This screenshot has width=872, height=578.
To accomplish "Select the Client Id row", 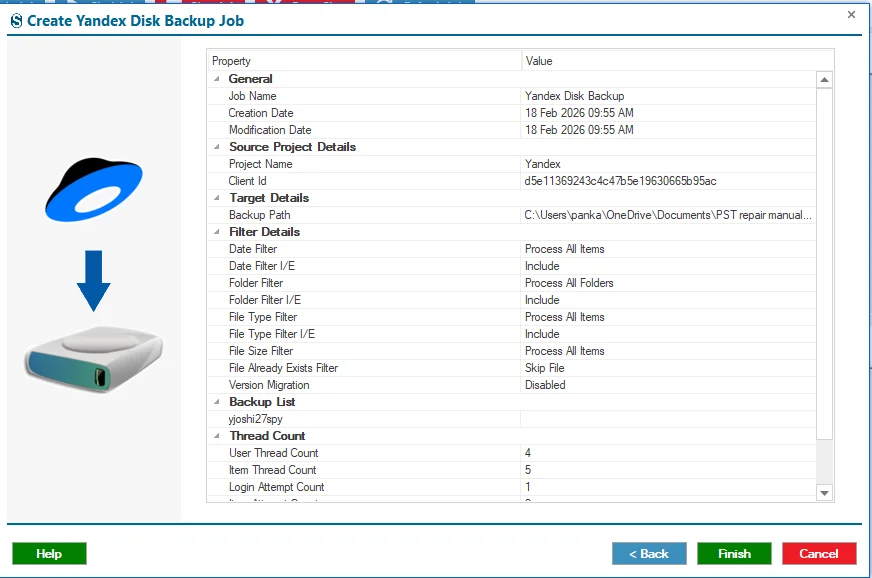I will (512, 181).
